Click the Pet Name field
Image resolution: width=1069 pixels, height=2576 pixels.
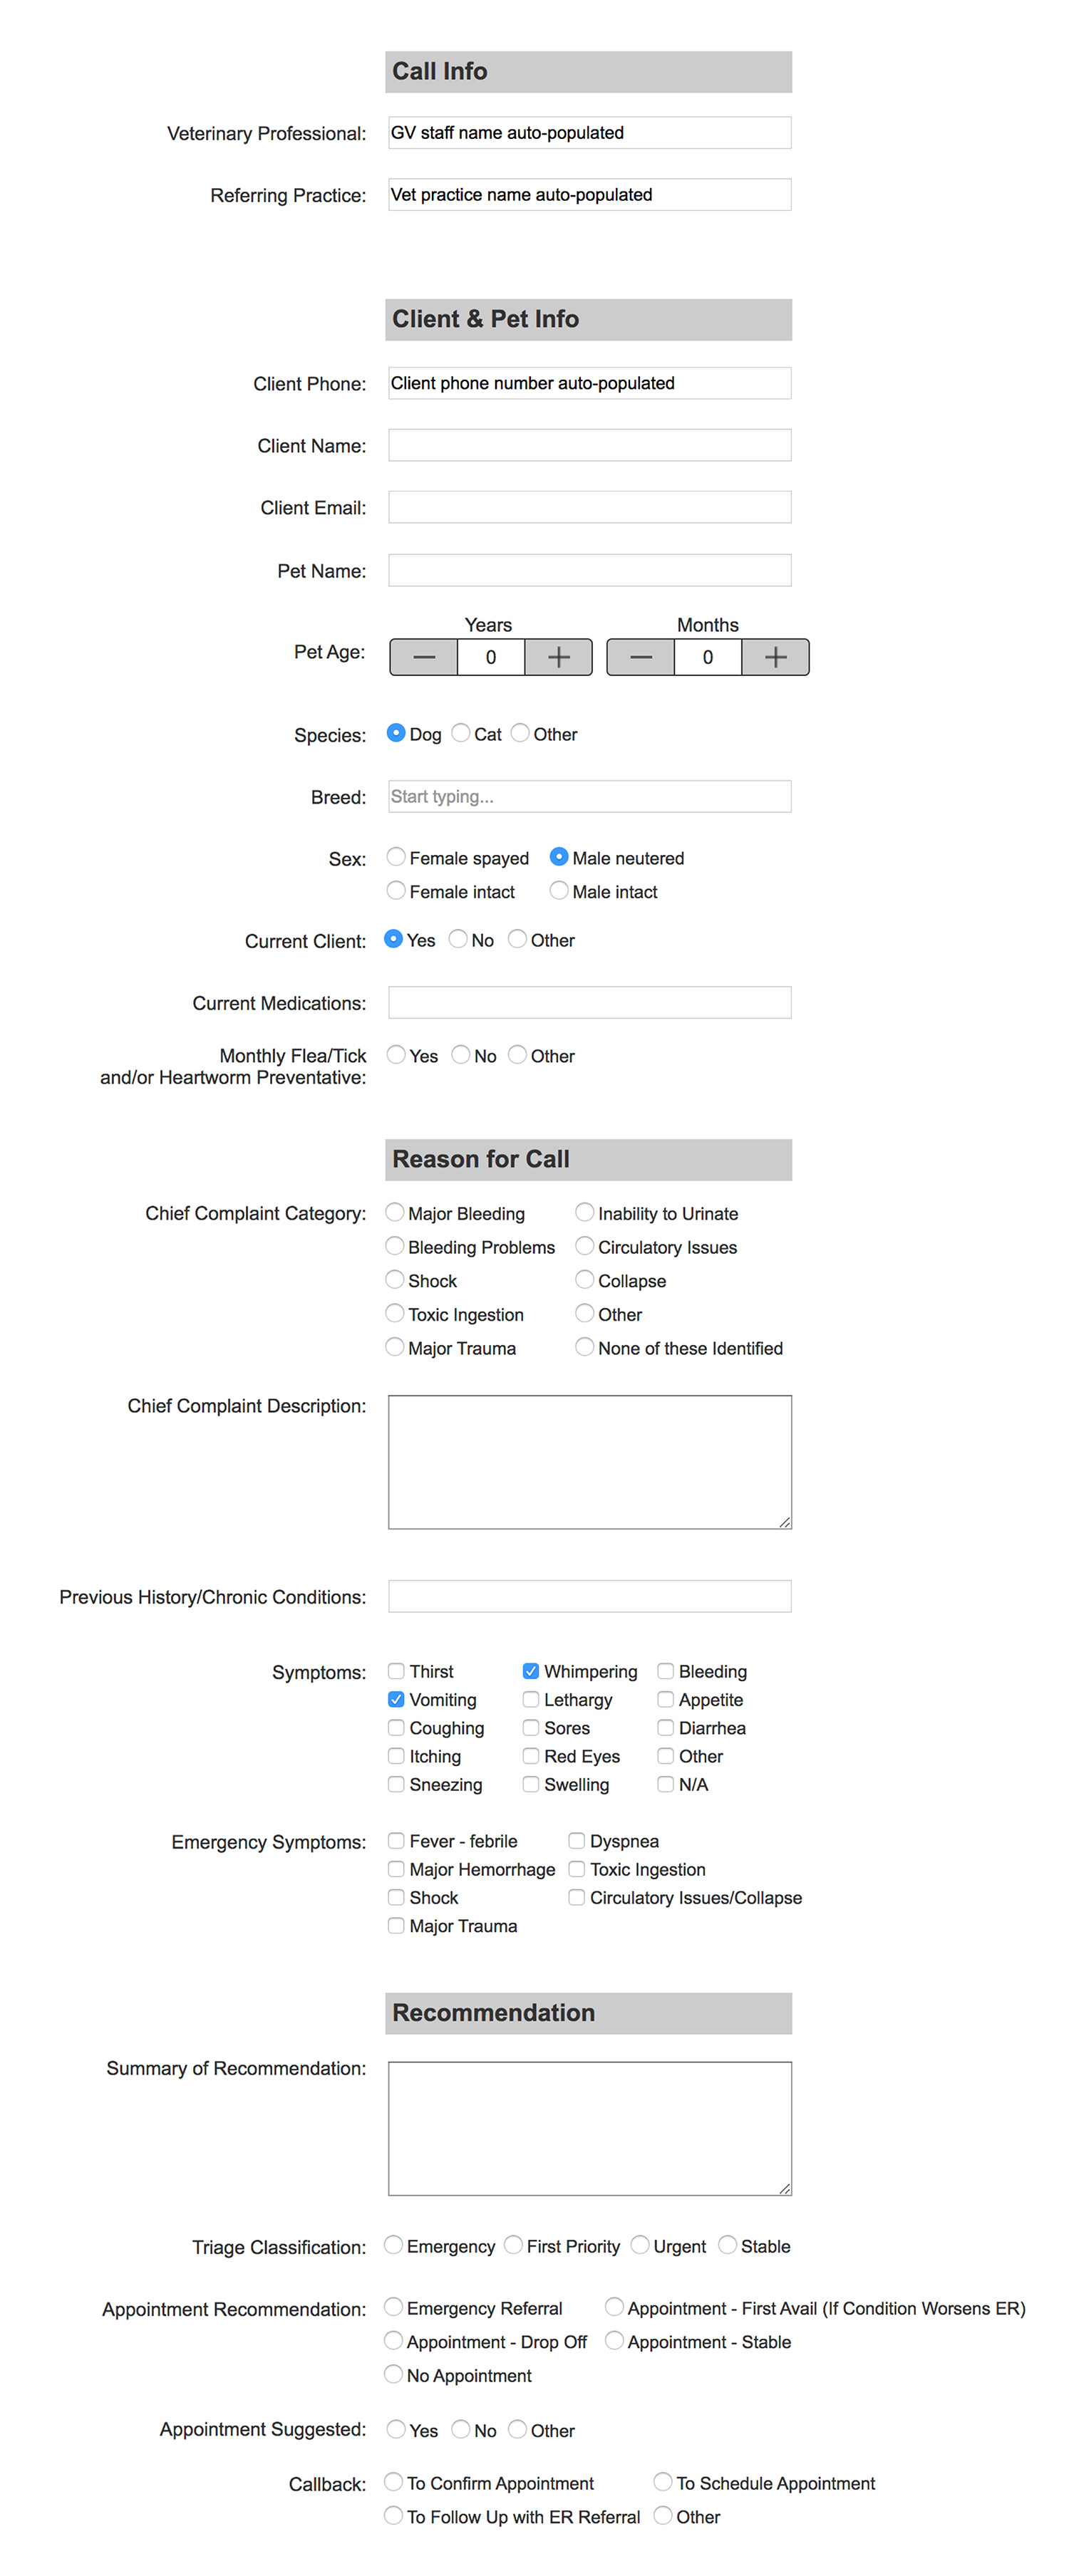pyautogui.click(x=590, y=570)
